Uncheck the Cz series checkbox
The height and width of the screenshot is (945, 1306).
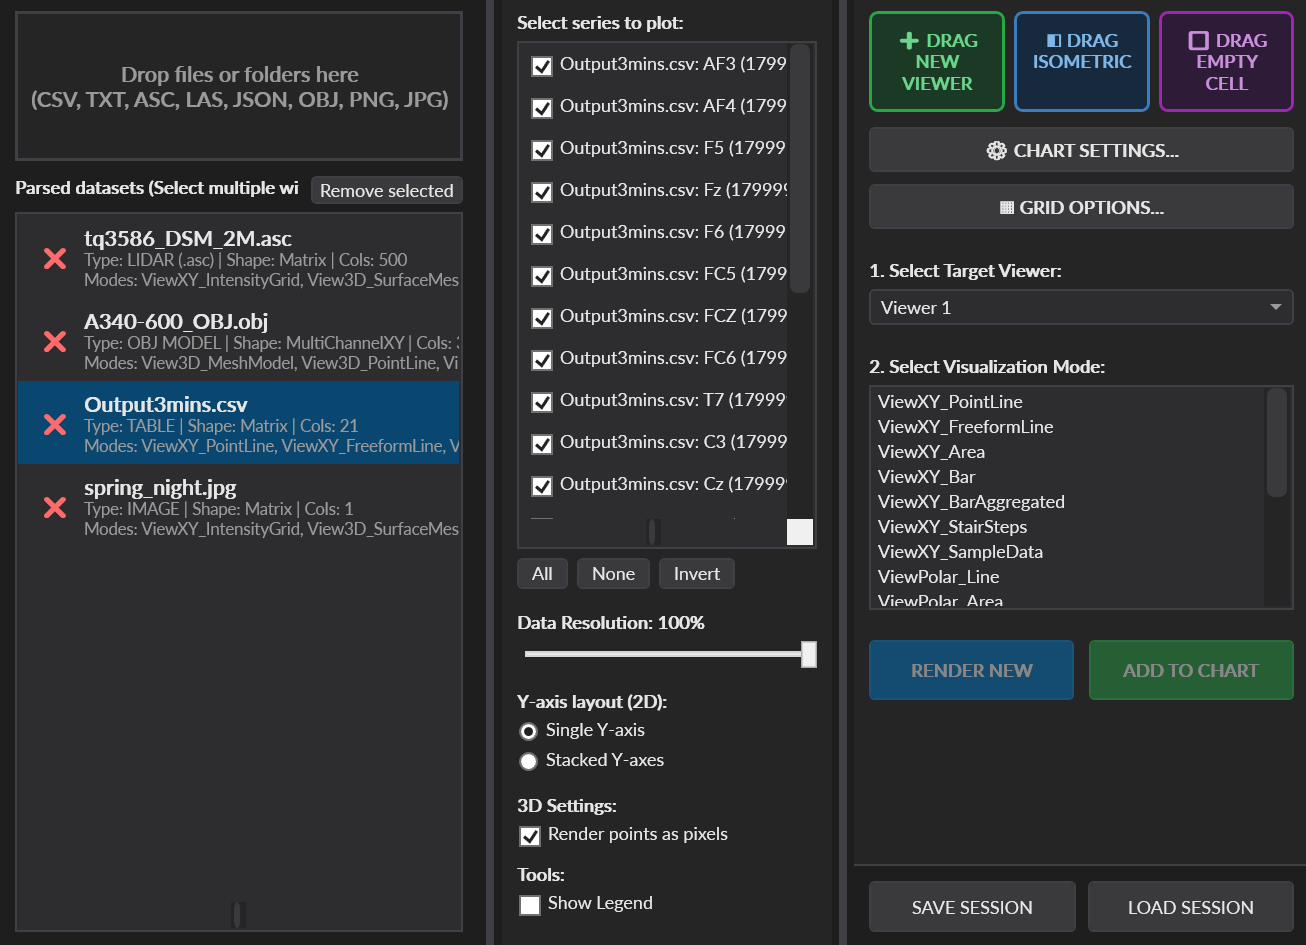point(542,486)
